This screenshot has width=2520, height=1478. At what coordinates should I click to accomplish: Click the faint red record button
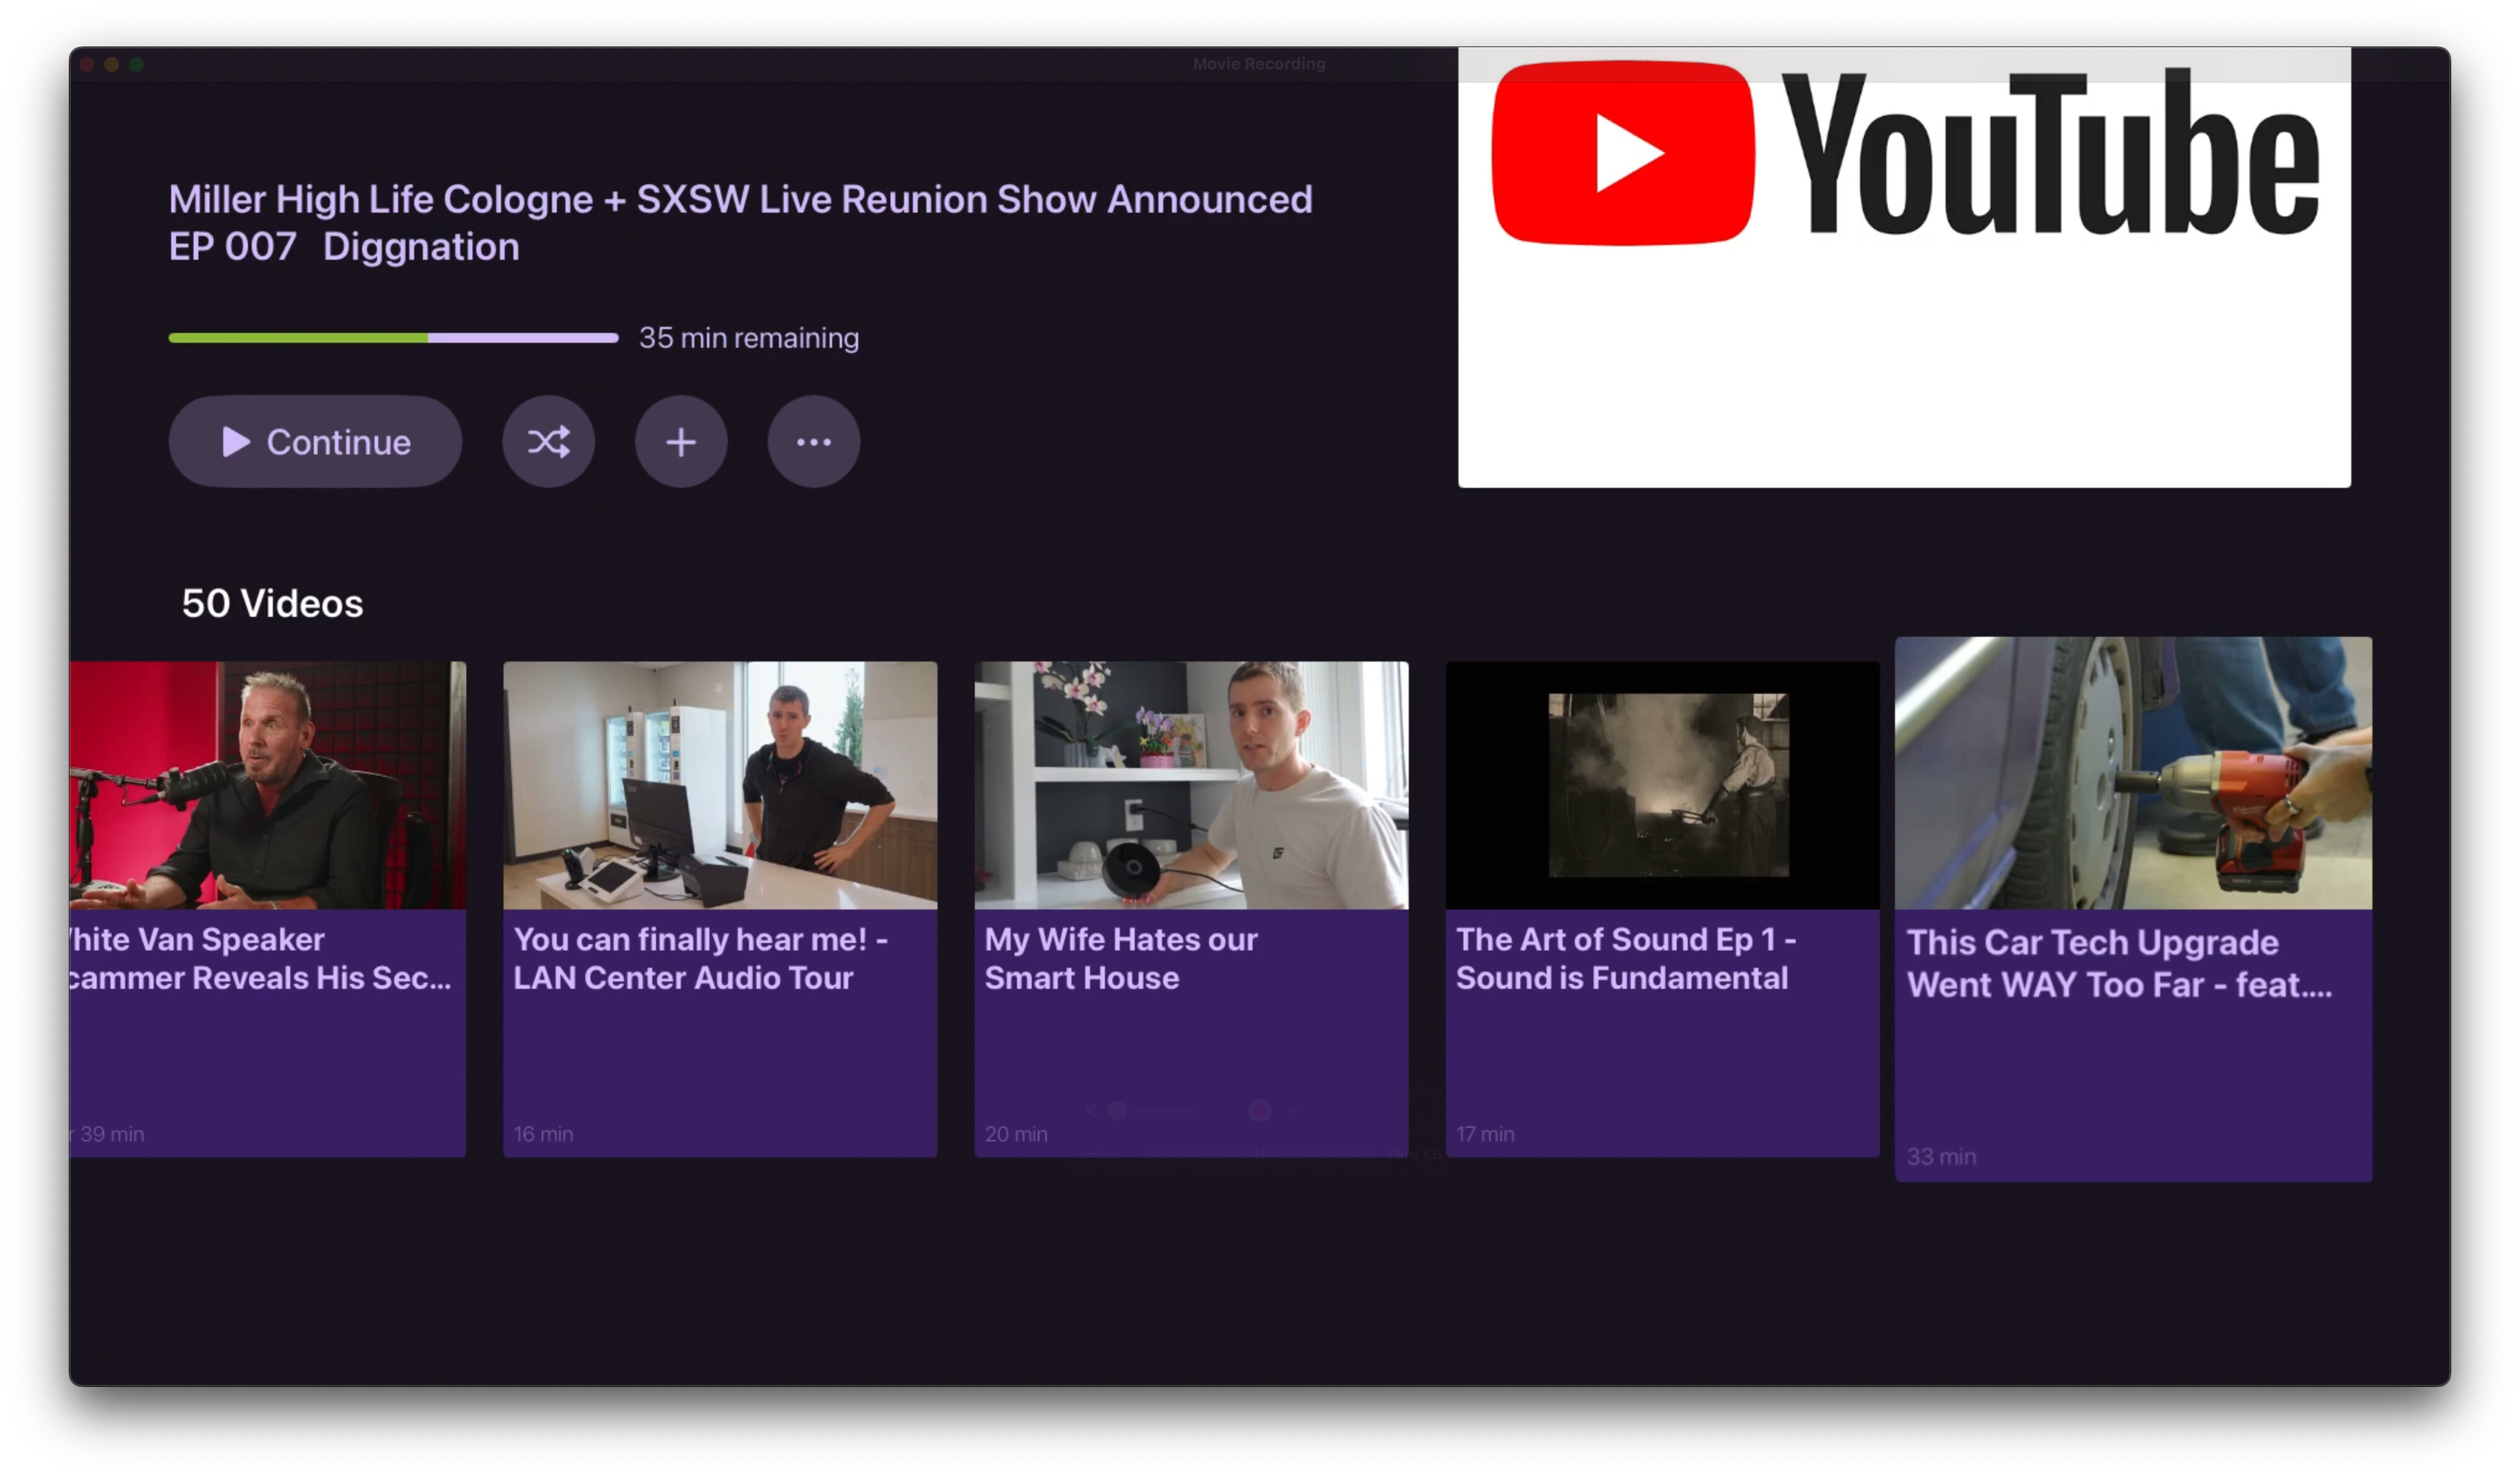(x=1259, y=1110)
